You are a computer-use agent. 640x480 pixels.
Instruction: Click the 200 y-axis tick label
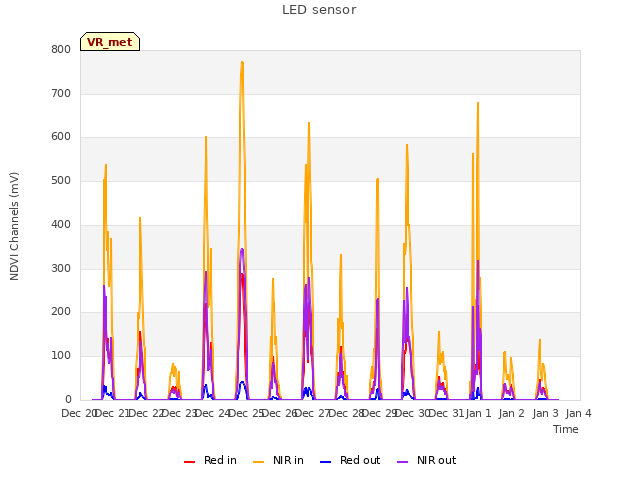pyautogui.click(x=61, y=311)
